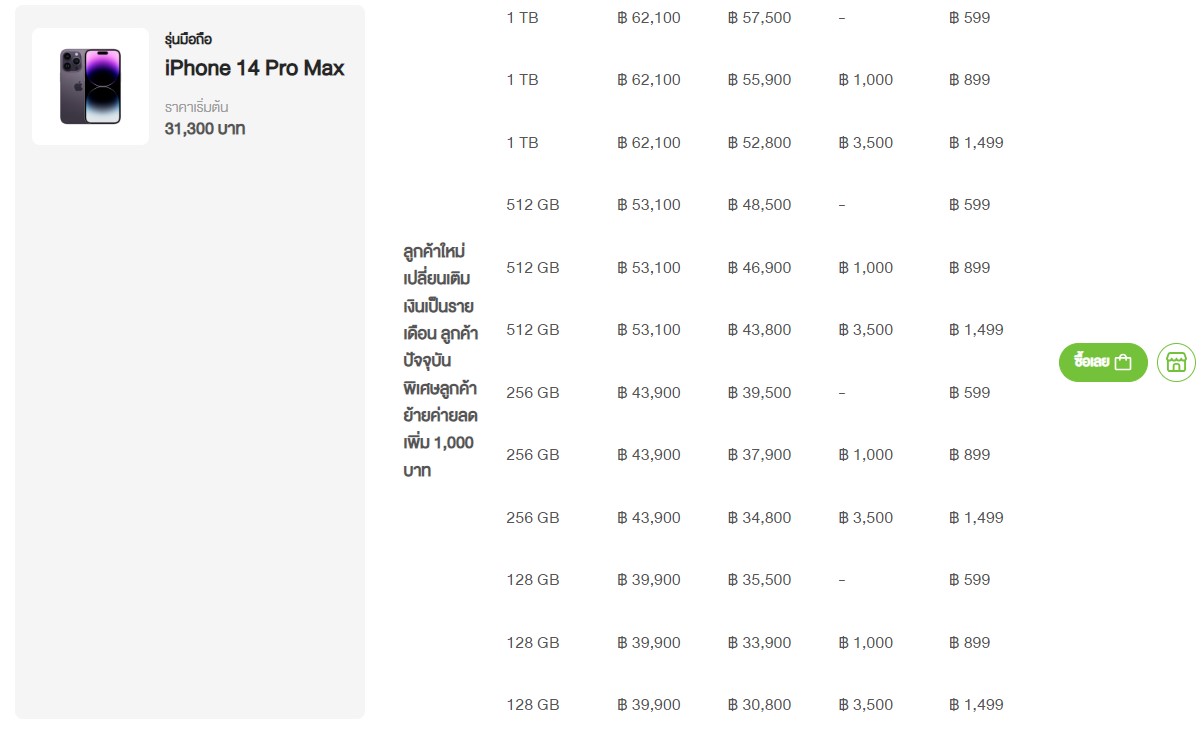Click the green store icon button

[x=1176, y=362]
